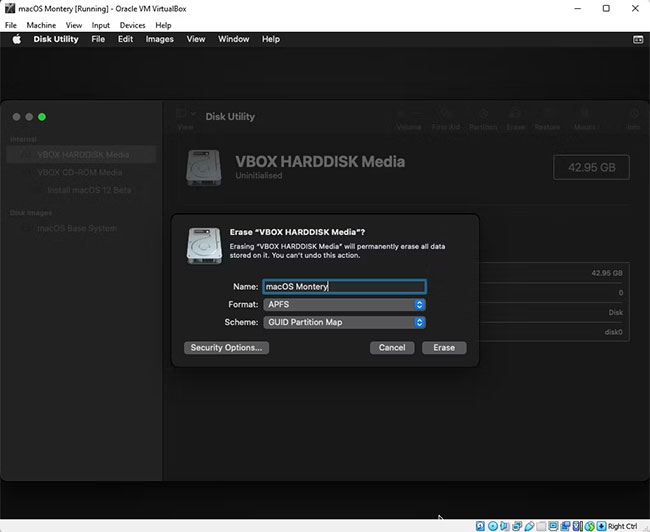
Task: Open the Format APFS dropdown
Action: tap(344, 304)
